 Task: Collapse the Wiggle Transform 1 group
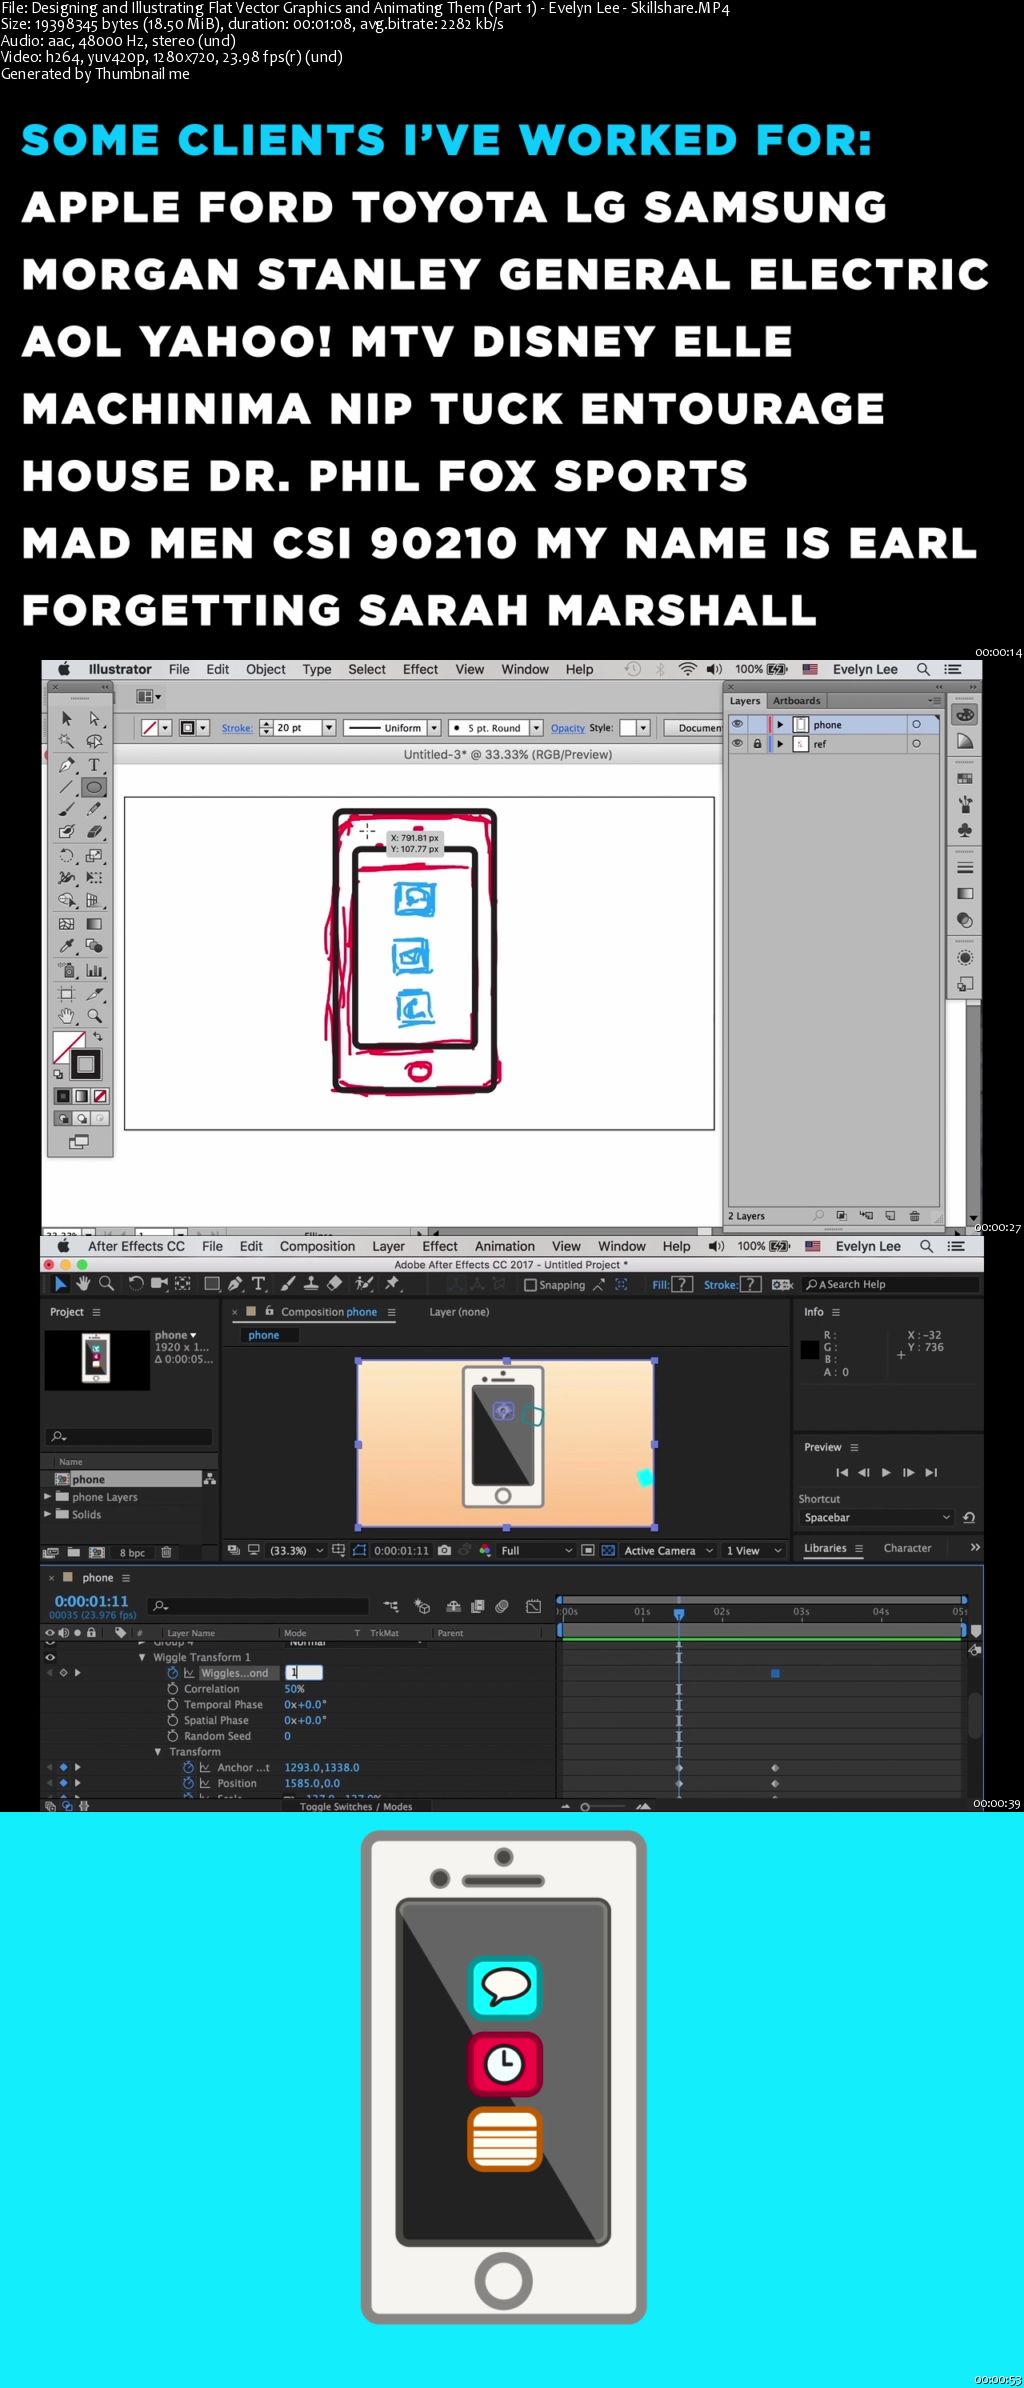142,1657
